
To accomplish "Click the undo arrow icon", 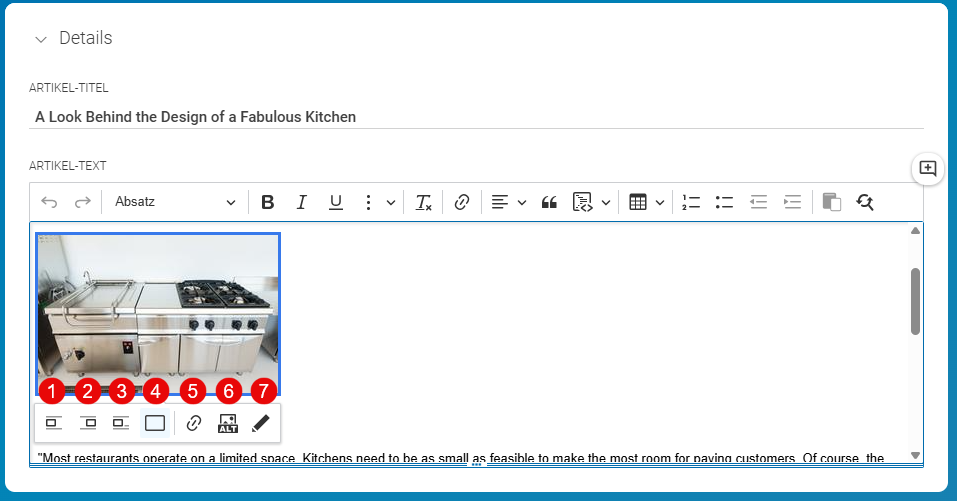I will pos(49,202).
